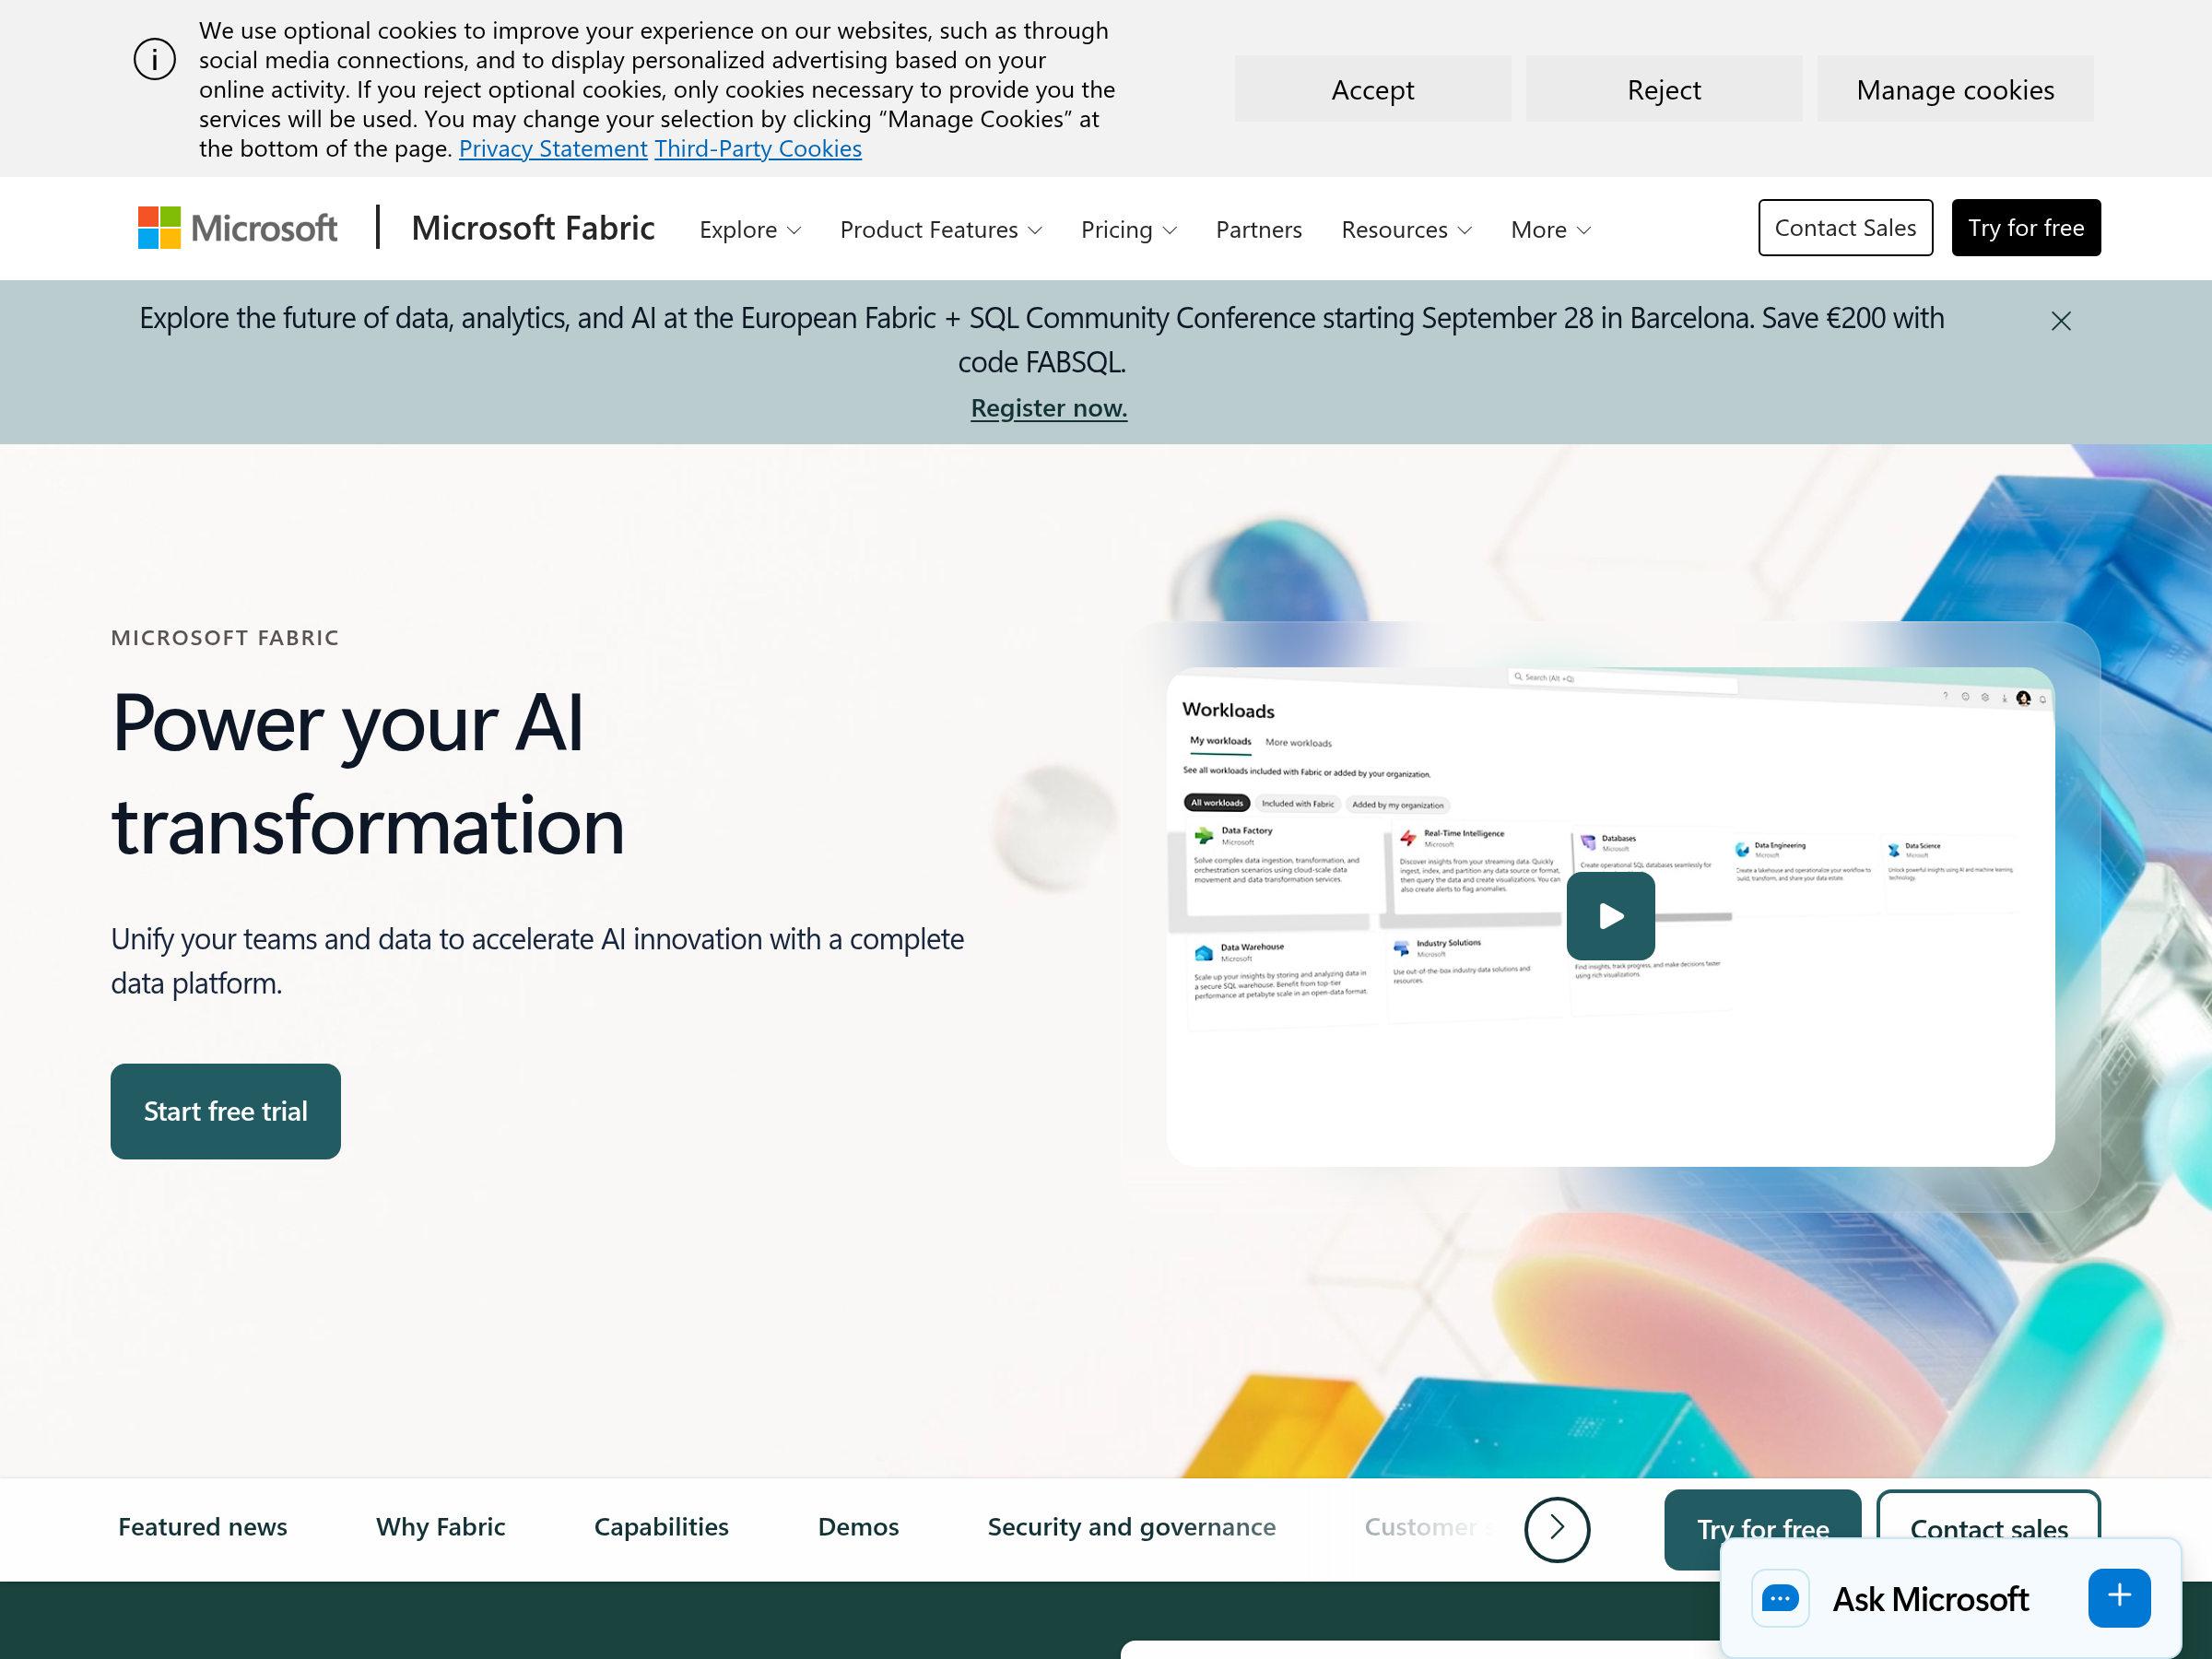The height and width of the screenshot is (1659, 2212).
Task: Jump to the Why Fabric section
Action: tap(440, 1527)
